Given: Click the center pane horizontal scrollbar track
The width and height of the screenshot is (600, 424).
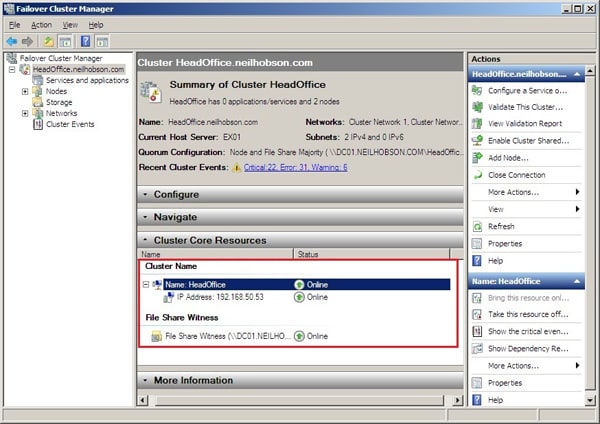Looking at the screenshot, I should click(300, 401).
